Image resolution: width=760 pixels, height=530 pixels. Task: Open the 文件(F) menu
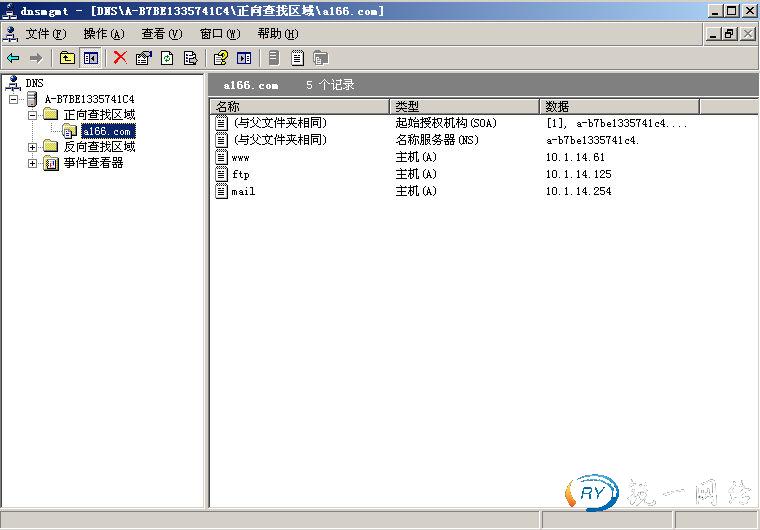pyautogui.click(x=46, y=33)
